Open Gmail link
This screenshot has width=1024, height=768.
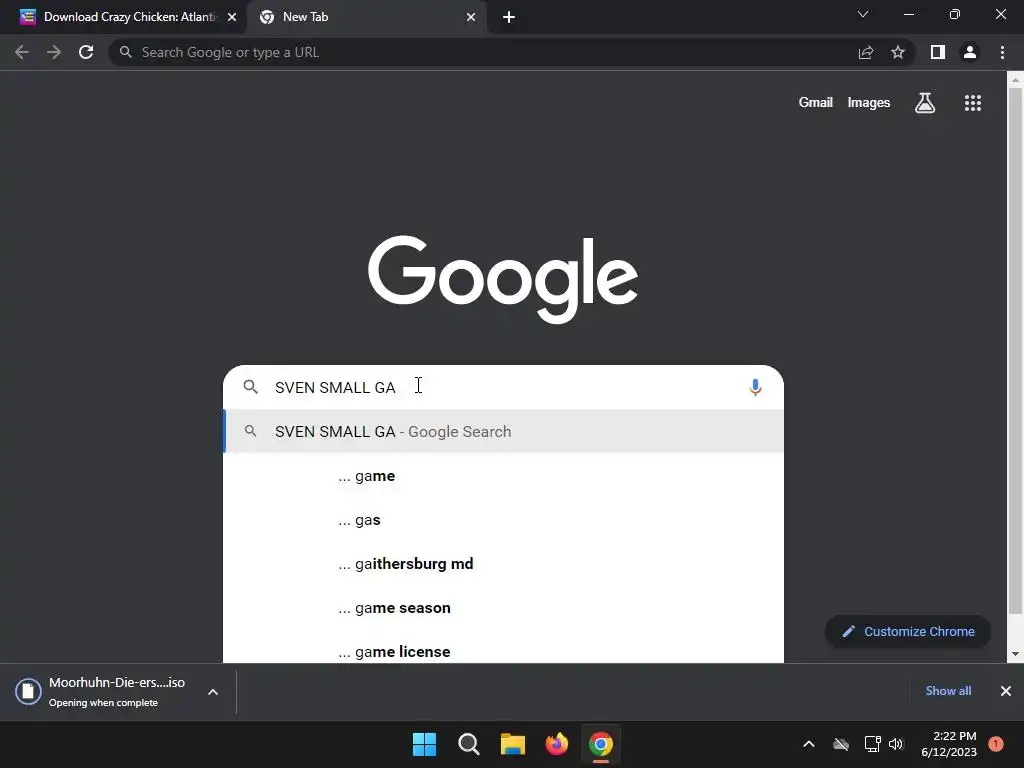tap(816, 103)
